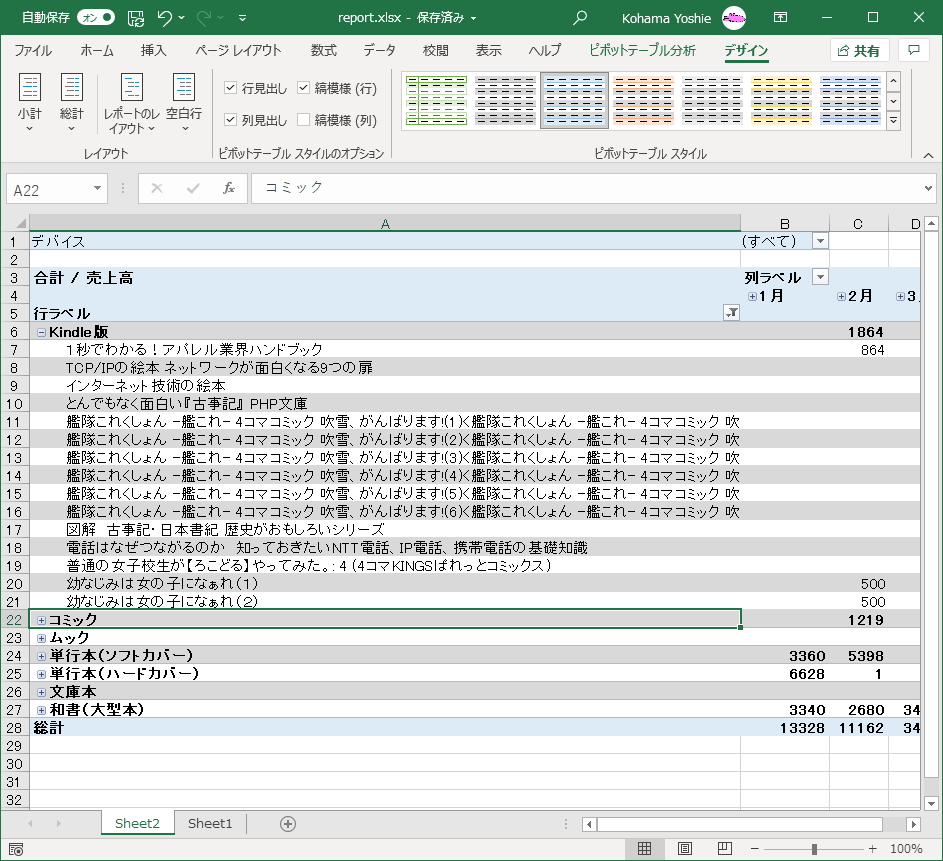This screenshot has height=861, width=943.
Task: Expand the ムック group
Action: (41, 638)
